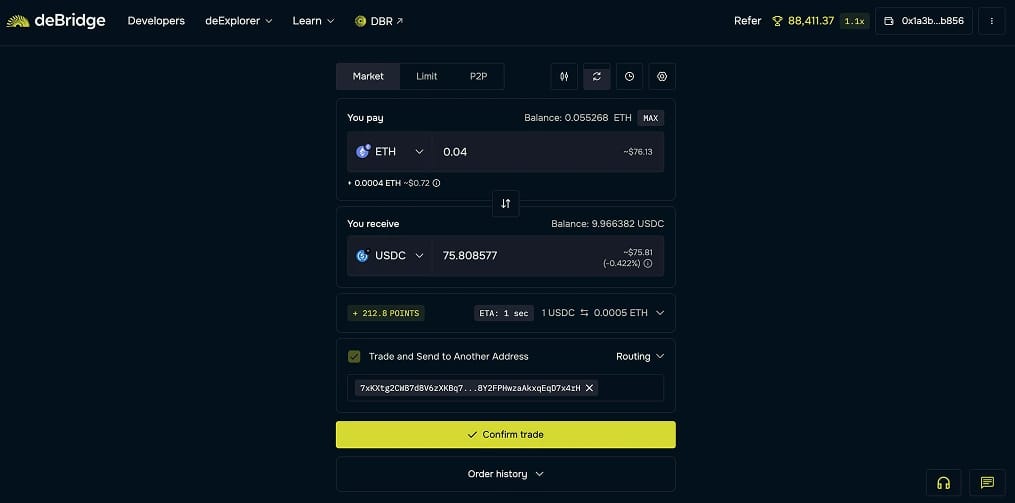This screenshot has height=503, width=1015.
Task: Open the trade settings gear icon
Action: [x=662, y=76]
